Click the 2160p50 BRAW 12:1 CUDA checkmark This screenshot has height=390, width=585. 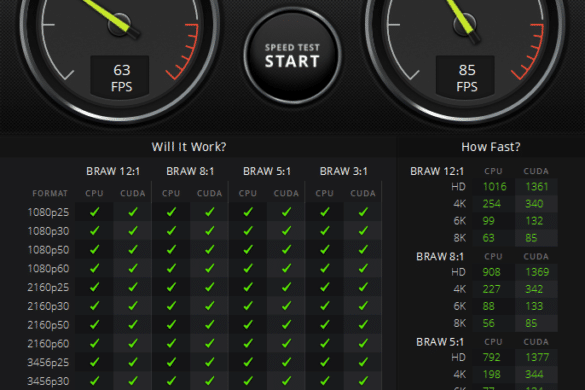coord(133,324)
